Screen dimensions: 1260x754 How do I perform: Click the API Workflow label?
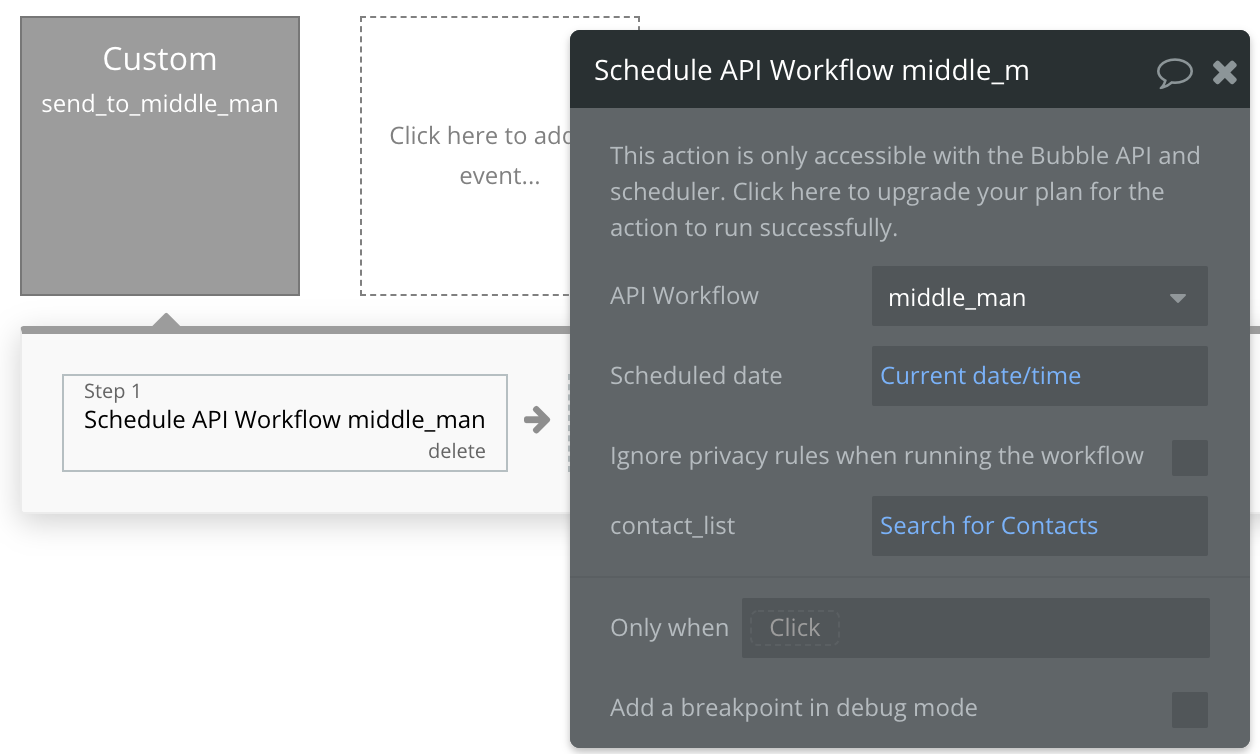point(684,296)
